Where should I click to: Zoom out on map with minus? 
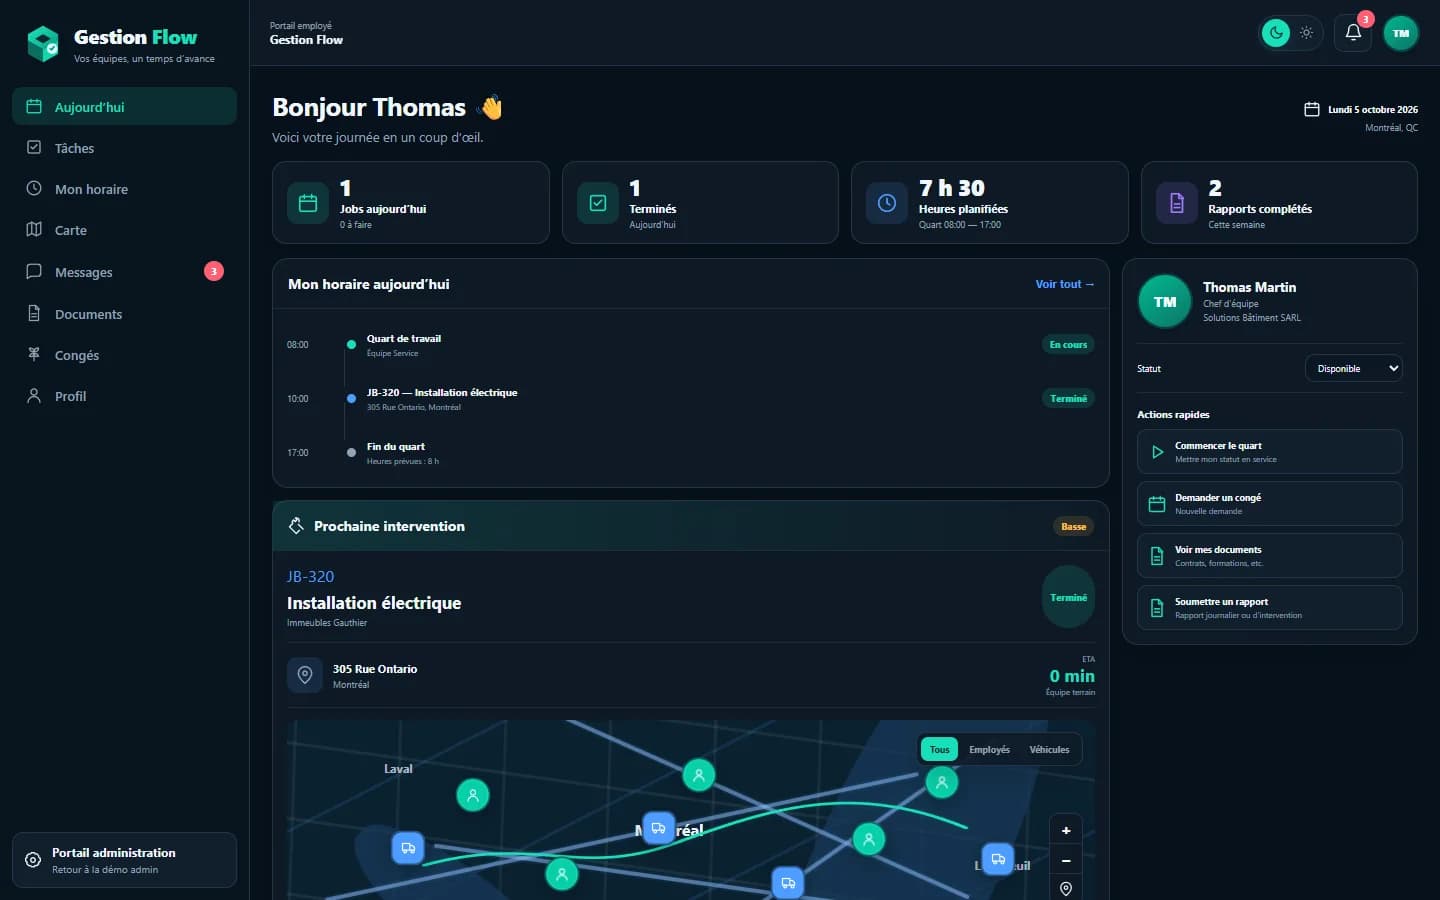pos(1066,860)
